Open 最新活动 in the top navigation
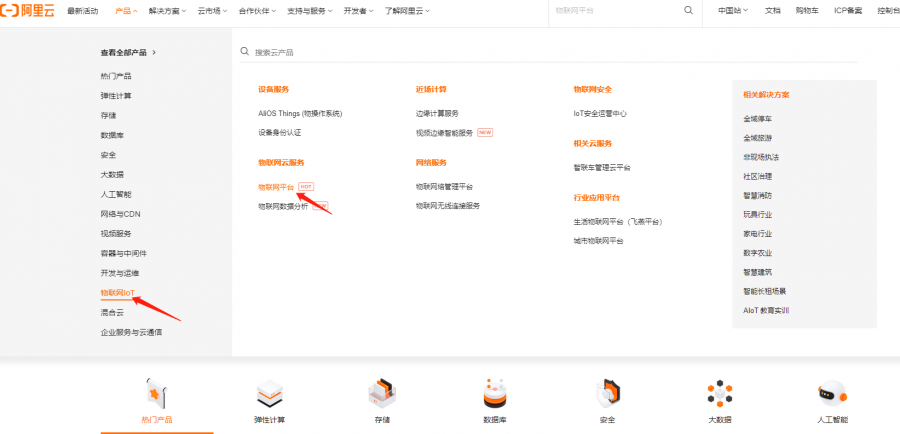The width and height of the screenshot is (900, 434). coord(83,10)
